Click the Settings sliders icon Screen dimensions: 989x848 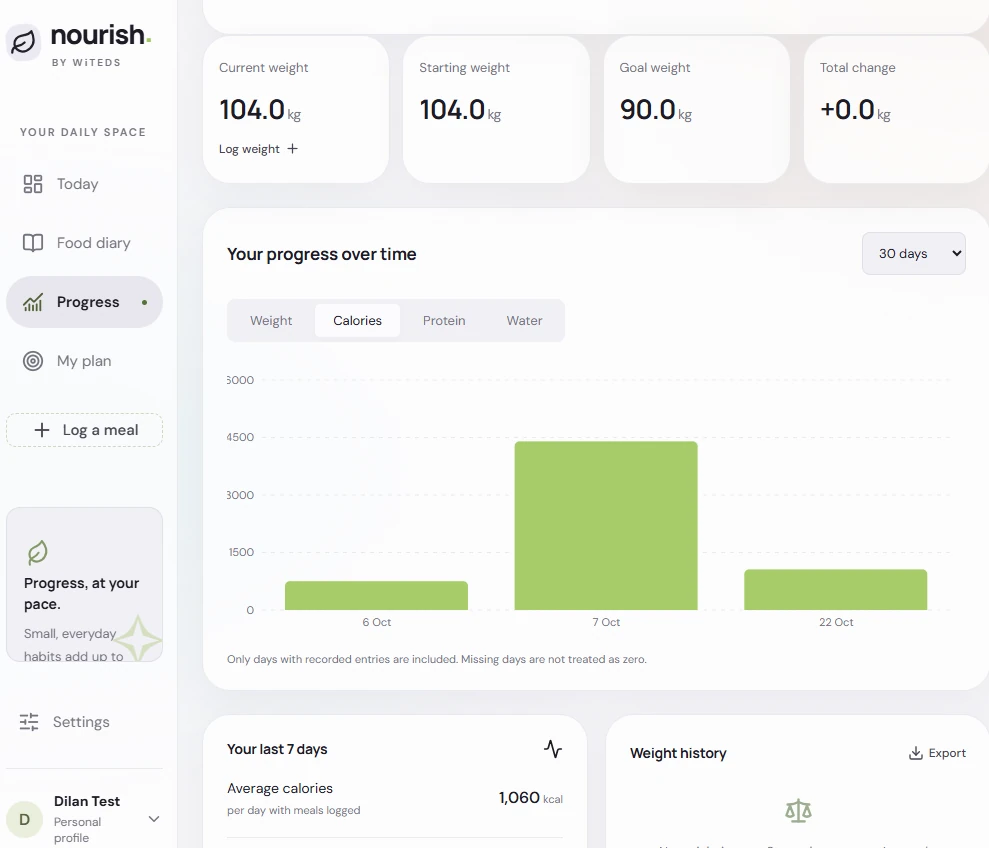pyautogui.click(x=29, y=722)
